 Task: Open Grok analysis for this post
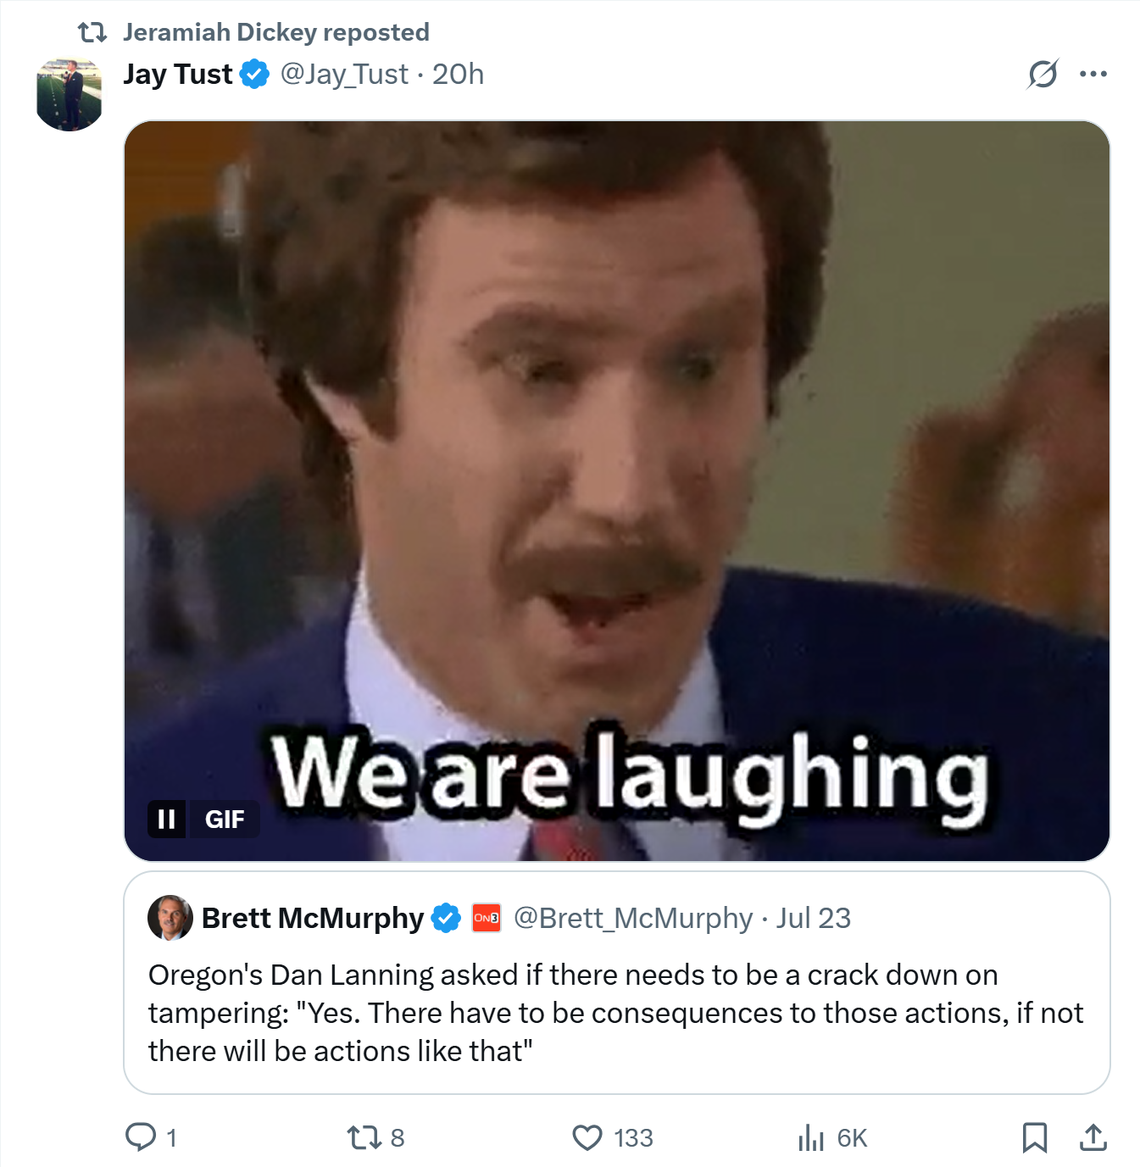(x=1042, y=75)
